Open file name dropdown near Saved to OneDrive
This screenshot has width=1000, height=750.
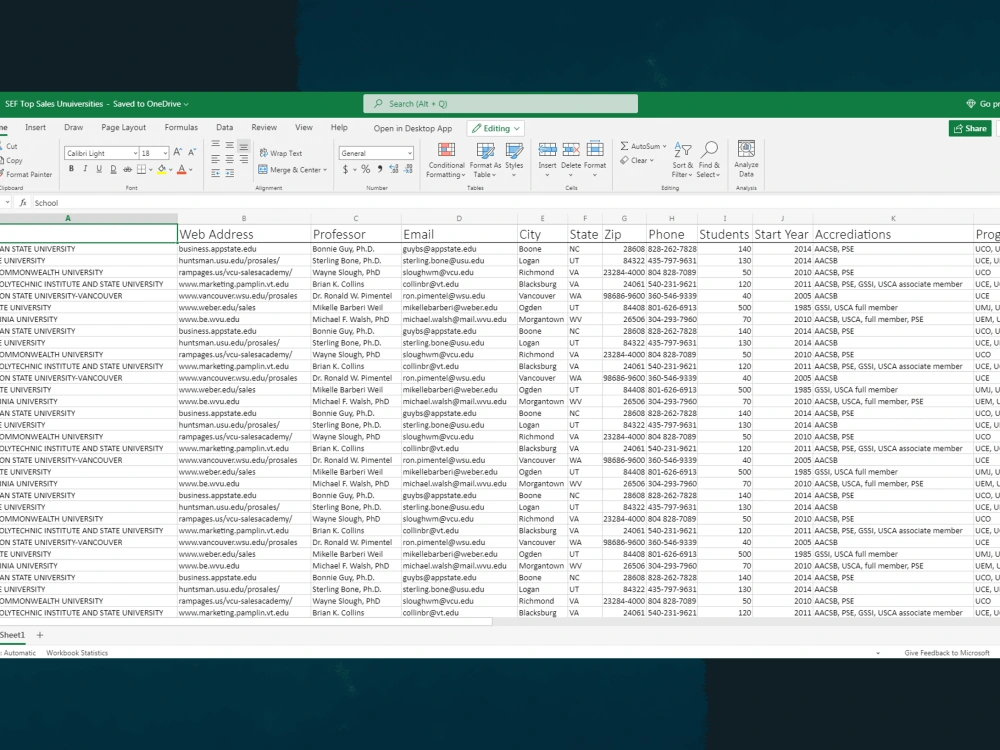(186, 104)
